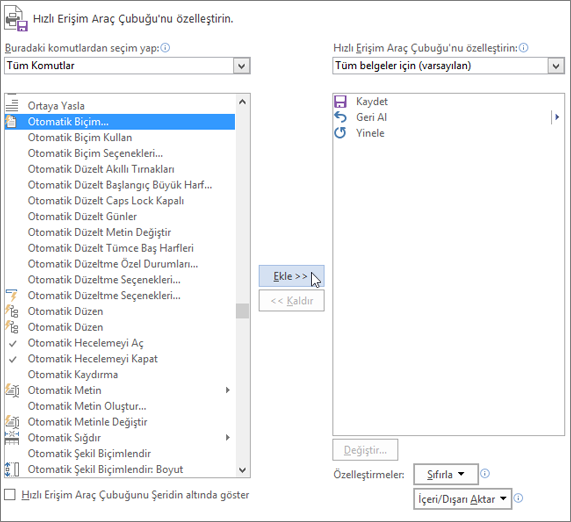Click the Otomatik Biçim... icon

pyautogui.click(x=11, y=121)
